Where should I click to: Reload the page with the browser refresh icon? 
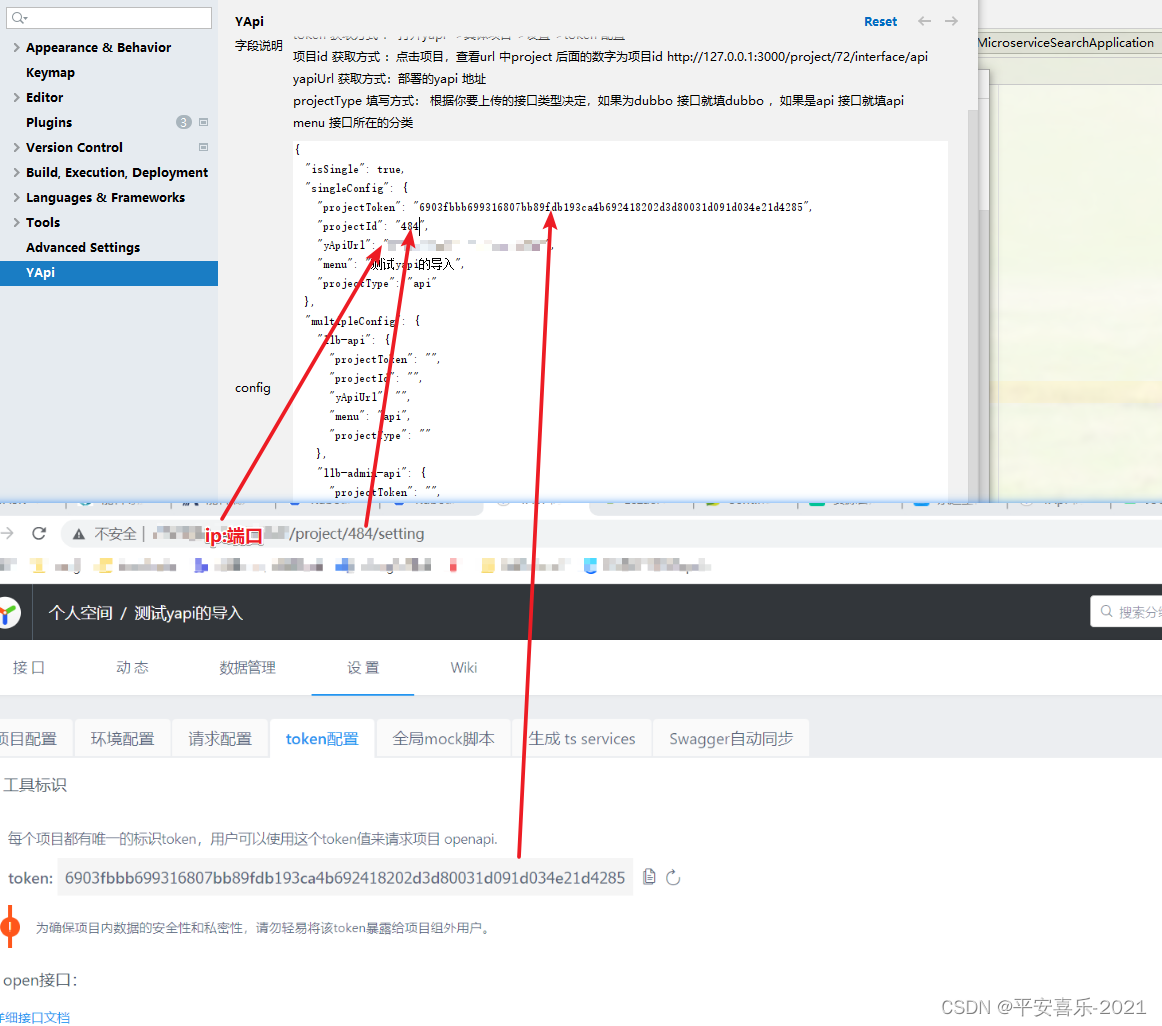(39, 533)
